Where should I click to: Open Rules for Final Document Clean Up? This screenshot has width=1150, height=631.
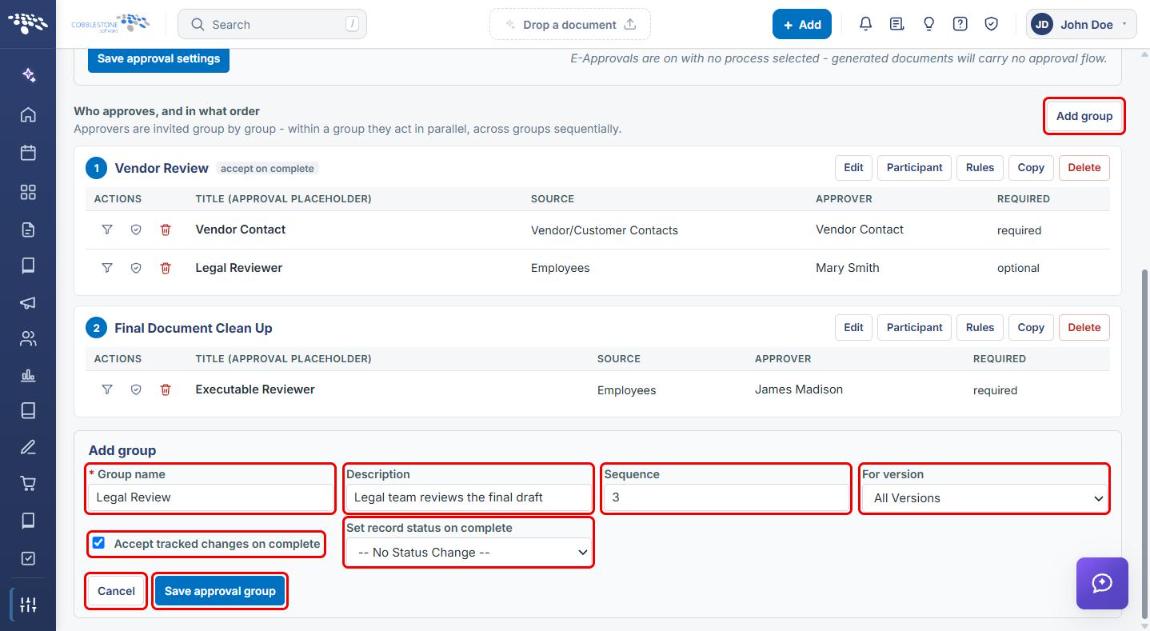tap(980, 327)
